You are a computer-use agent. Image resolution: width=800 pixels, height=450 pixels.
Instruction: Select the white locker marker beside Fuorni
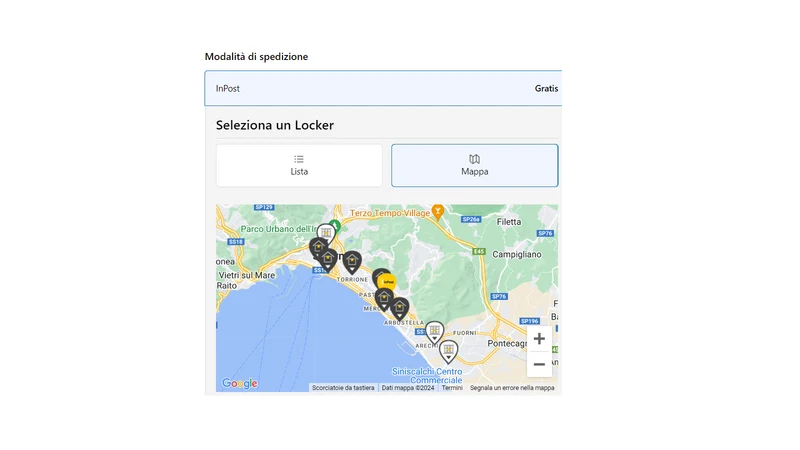pyautogui.click(x=434, y=332)
